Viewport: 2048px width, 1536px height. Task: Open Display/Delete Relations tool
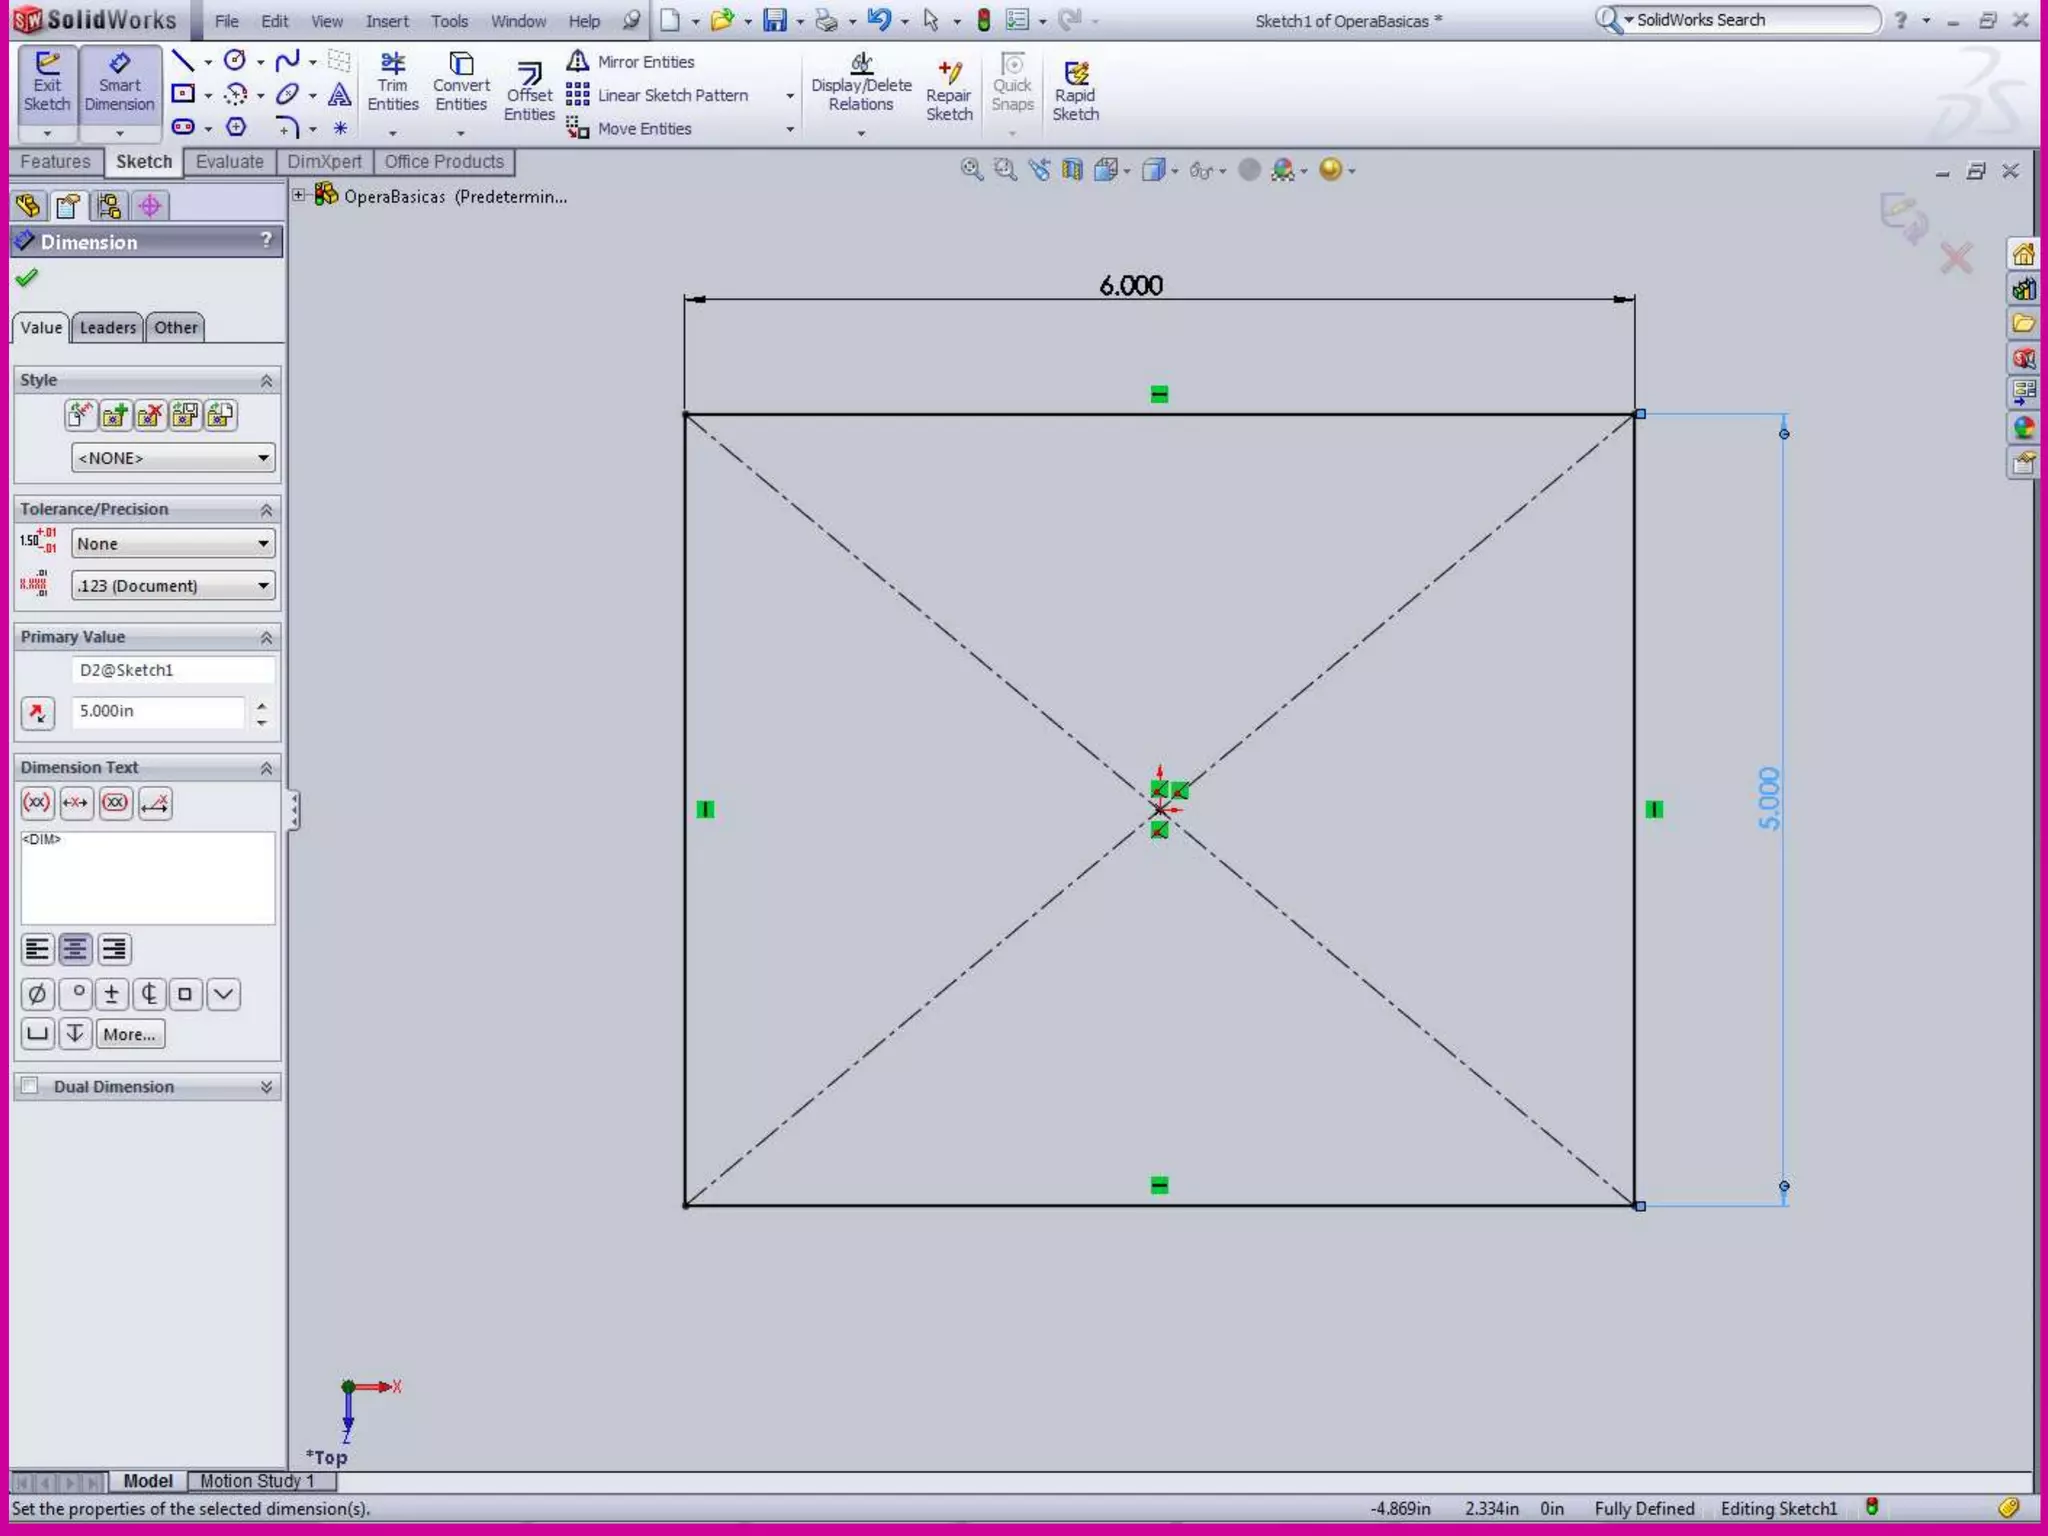tap(860, 84)
